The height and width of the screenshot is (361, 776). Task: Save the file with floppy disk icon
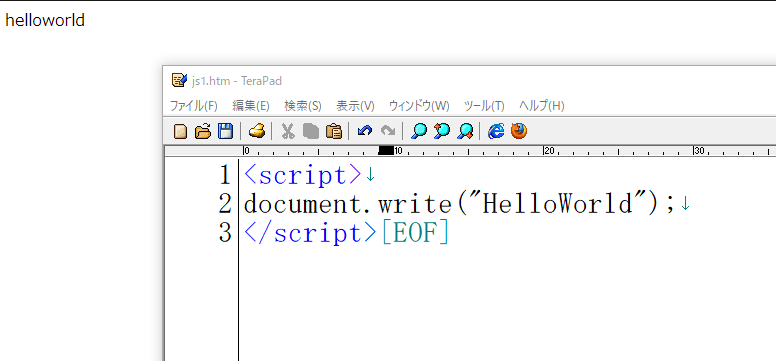coord(225,131)
